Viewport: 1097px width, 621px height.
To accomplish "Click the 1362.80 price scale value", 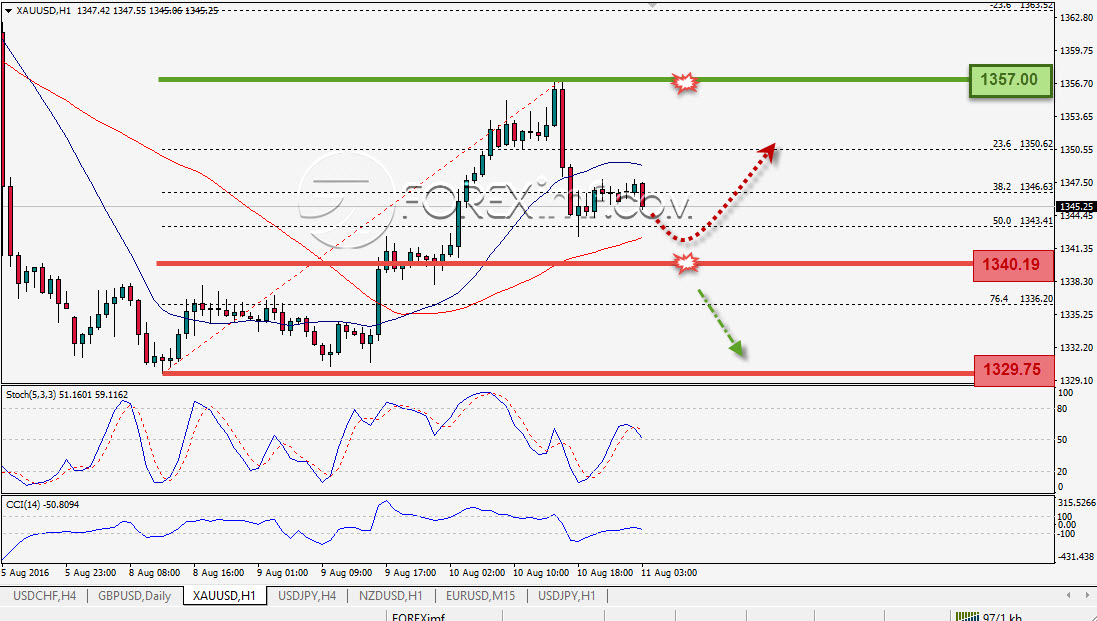I will (x=1077, y=17).
